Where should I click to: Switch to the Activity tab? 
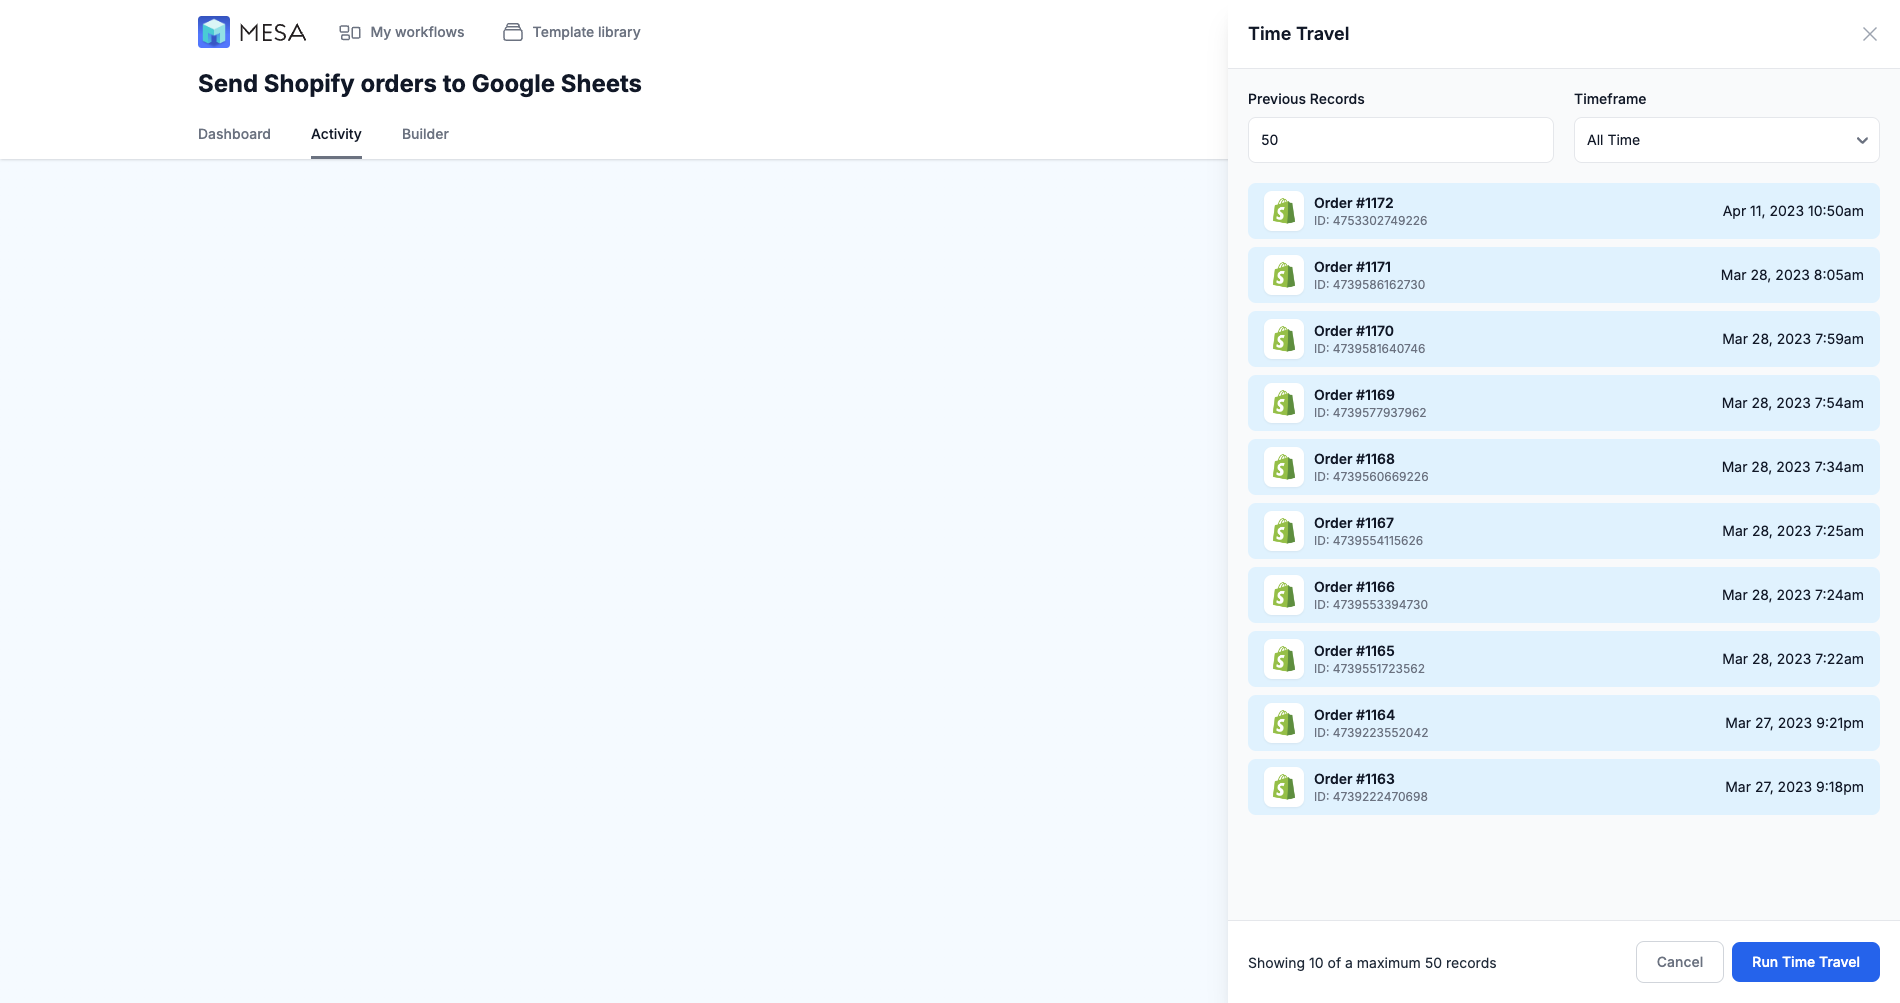pyautogui.click(x=336, y=134)
